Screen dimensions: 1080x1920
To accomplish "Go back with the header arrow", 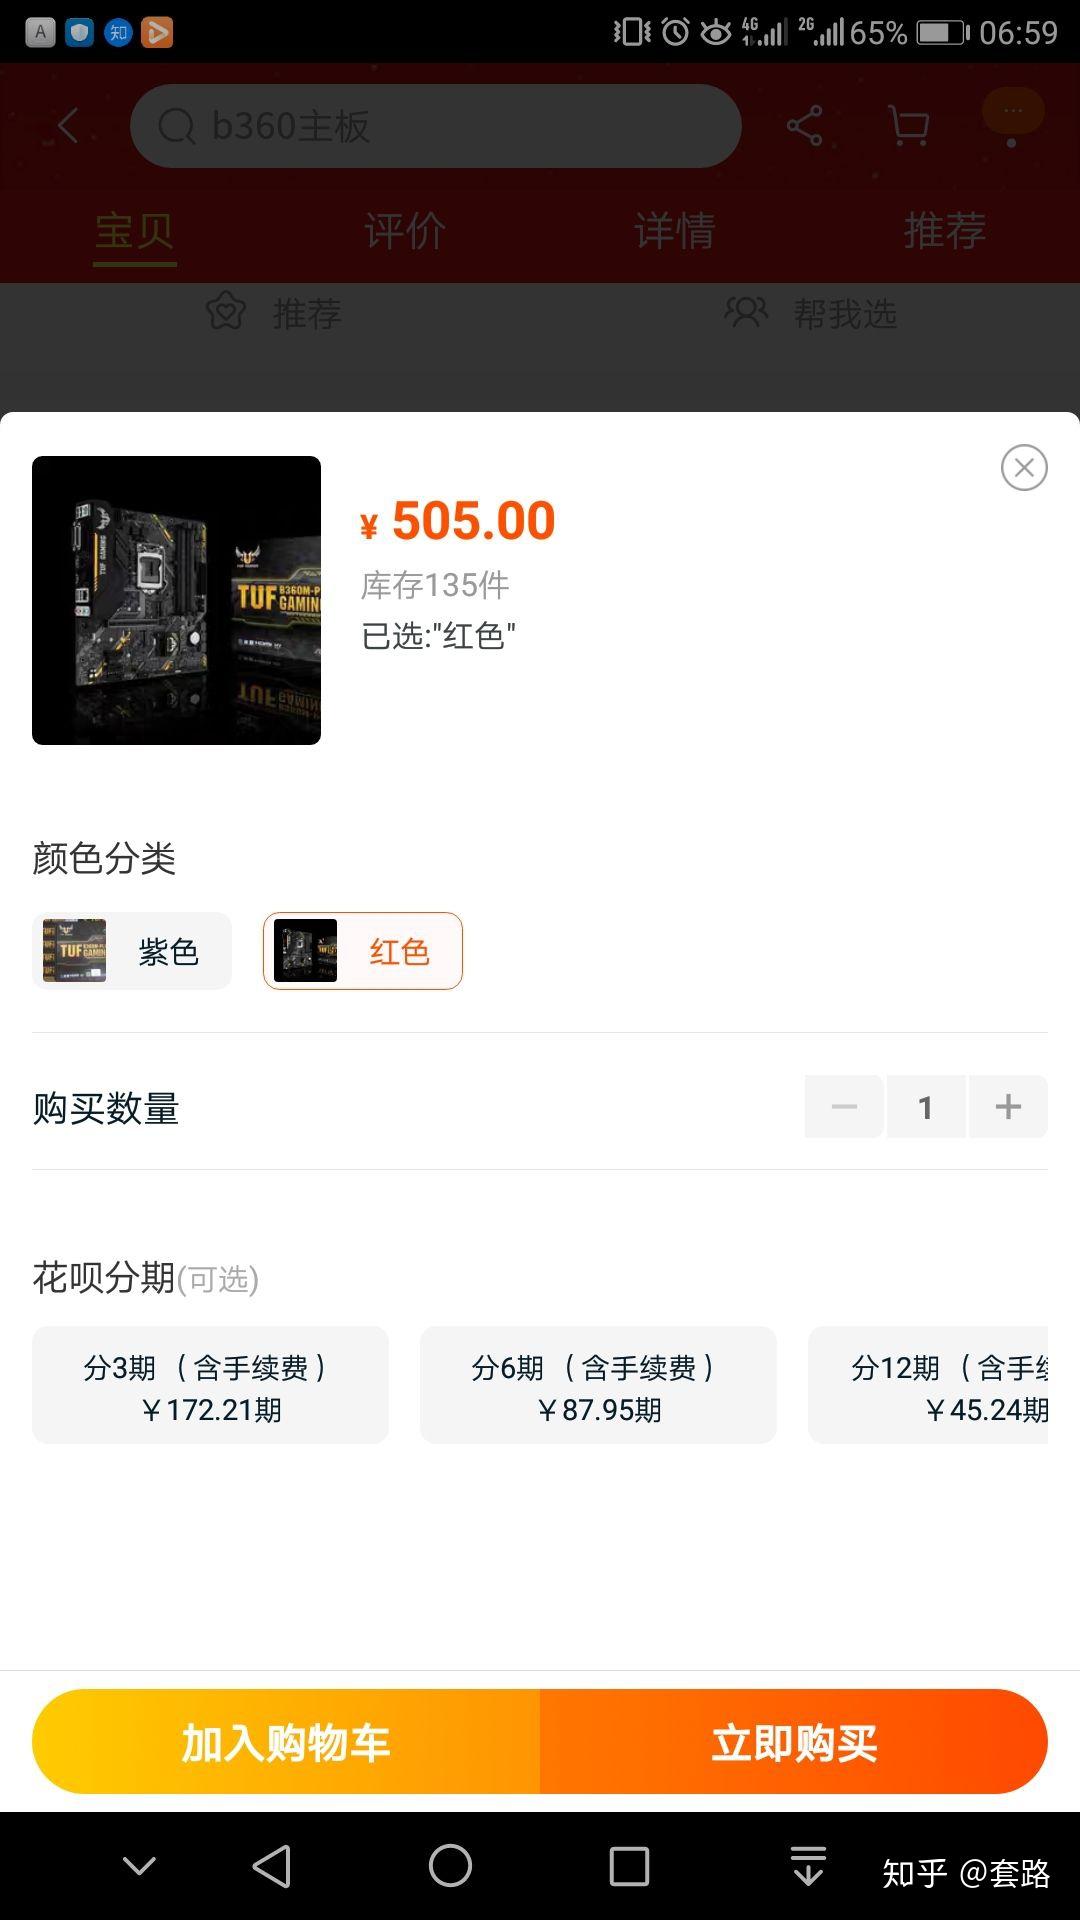I will pyautogui.click(x=68, y=126).
